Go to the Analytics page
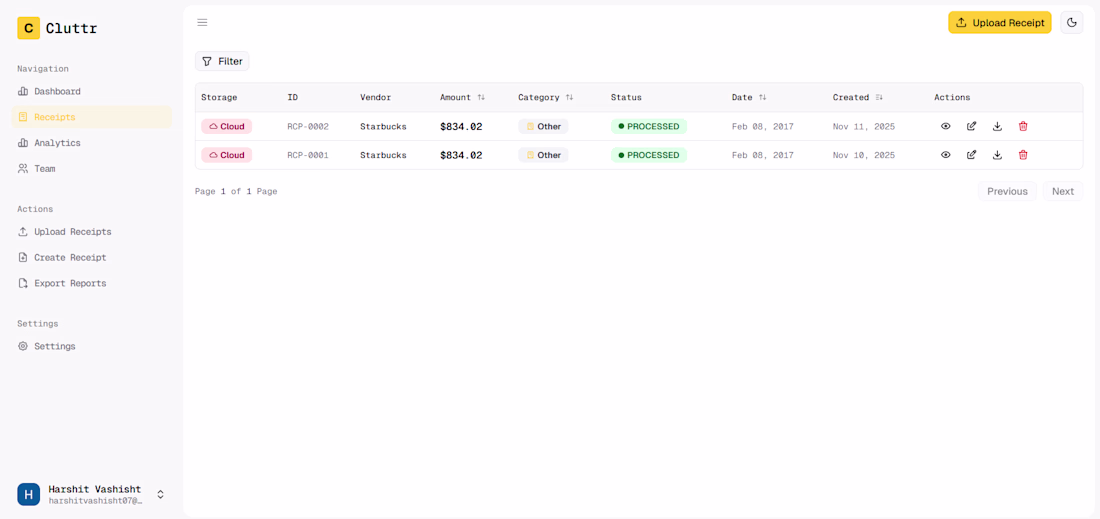The image size is (1100, 519). pyautogui.click(x=91, y=143)
